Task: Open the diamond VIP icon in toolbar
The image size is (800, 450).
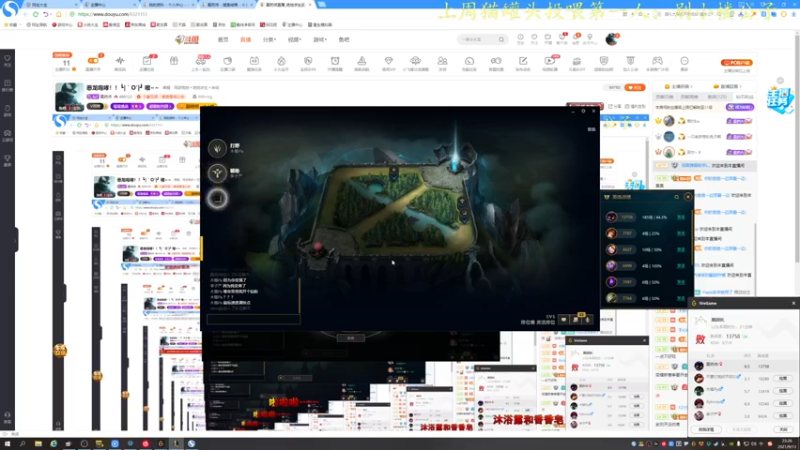Action: (x=388, y=61)
